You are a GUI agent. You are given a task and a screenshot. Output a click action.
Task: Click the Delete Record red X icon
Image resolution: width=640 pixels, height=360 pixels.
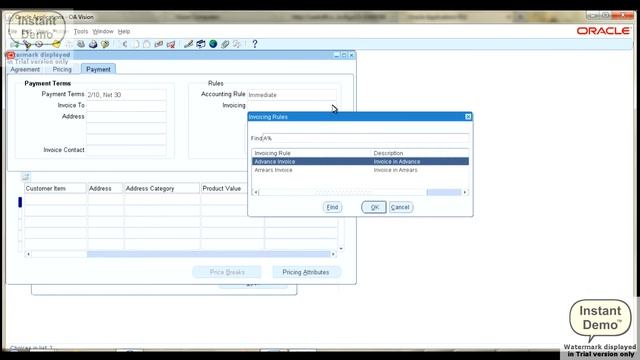(171, 44)
